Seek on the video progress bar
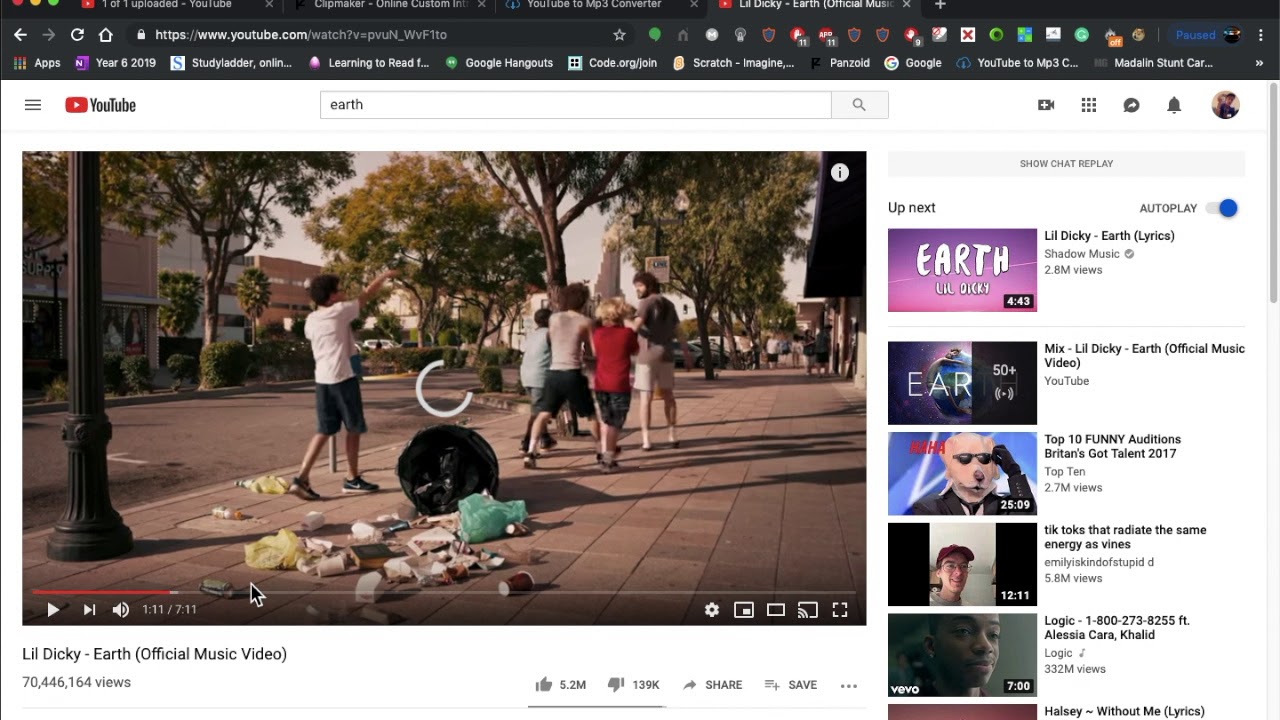 point(444,593)
